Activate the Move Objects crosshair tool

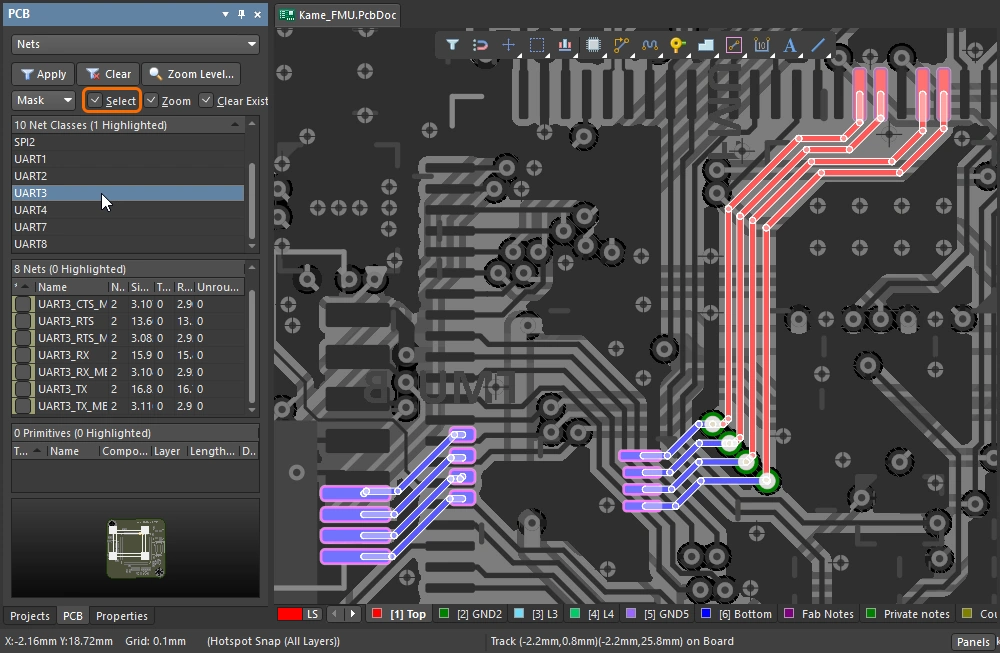point(508,45)
